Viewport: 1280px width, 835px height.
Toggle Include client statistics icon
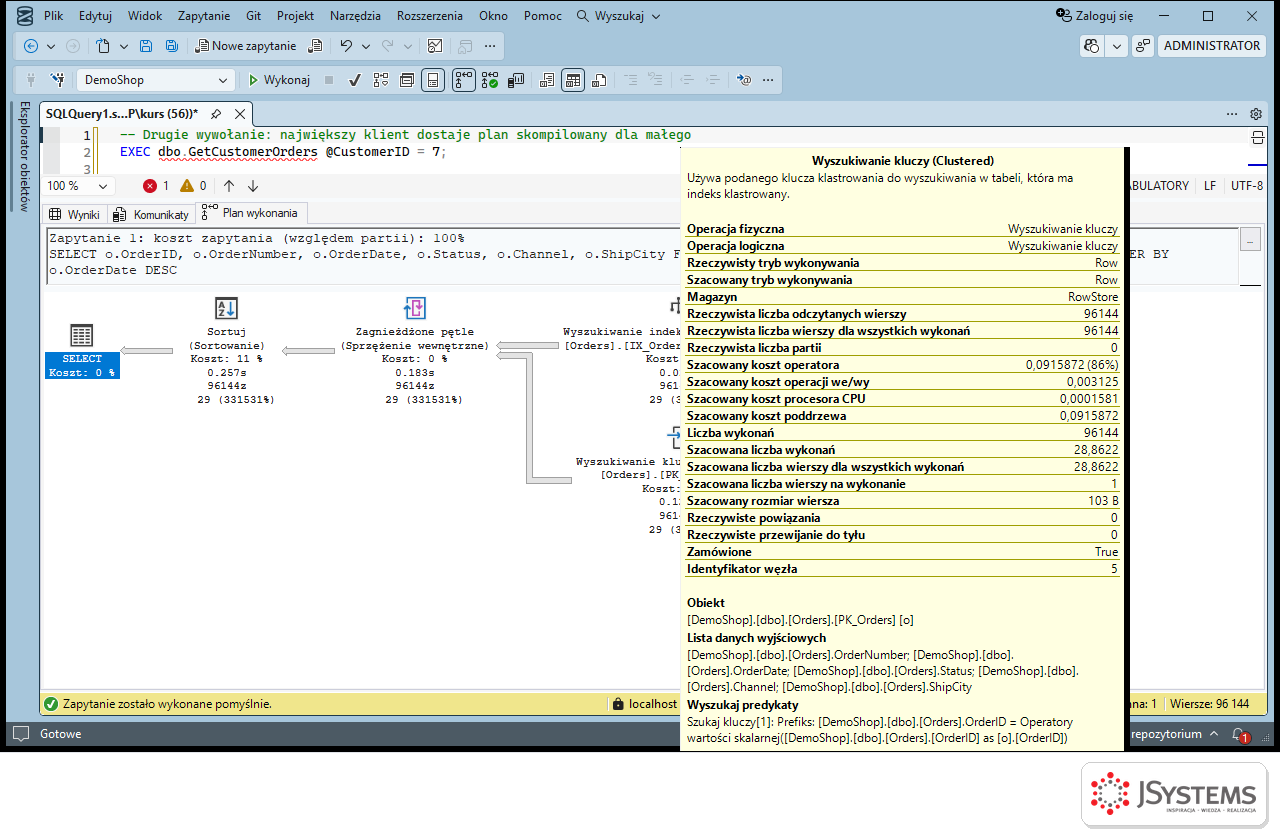pos(517,80)
